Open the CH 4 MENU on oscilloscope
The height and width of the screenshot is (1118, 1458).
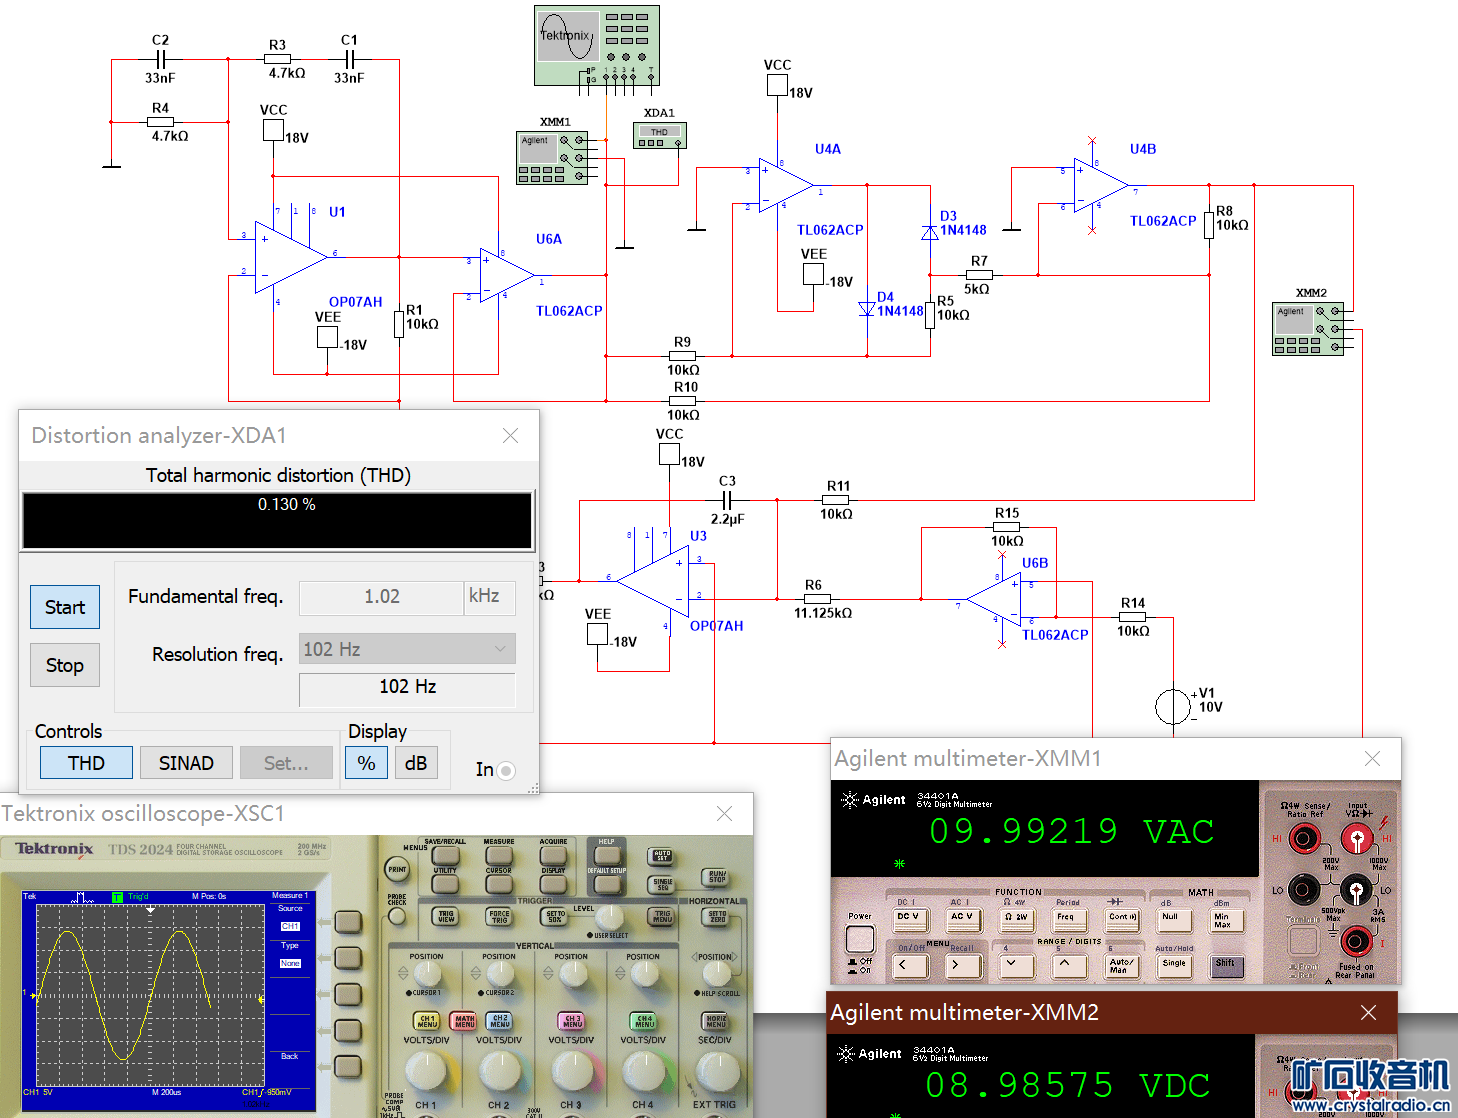coord(644,1021)
